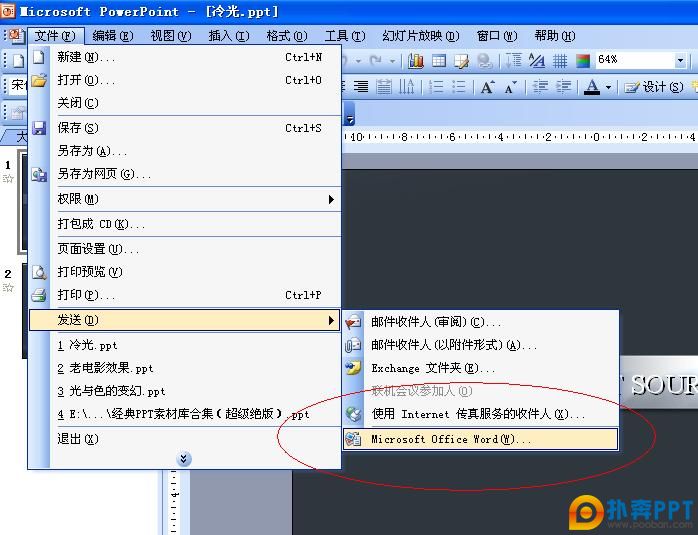
Task: Click the Insert Table toolbar icon
Action: (x=439, y=60)
